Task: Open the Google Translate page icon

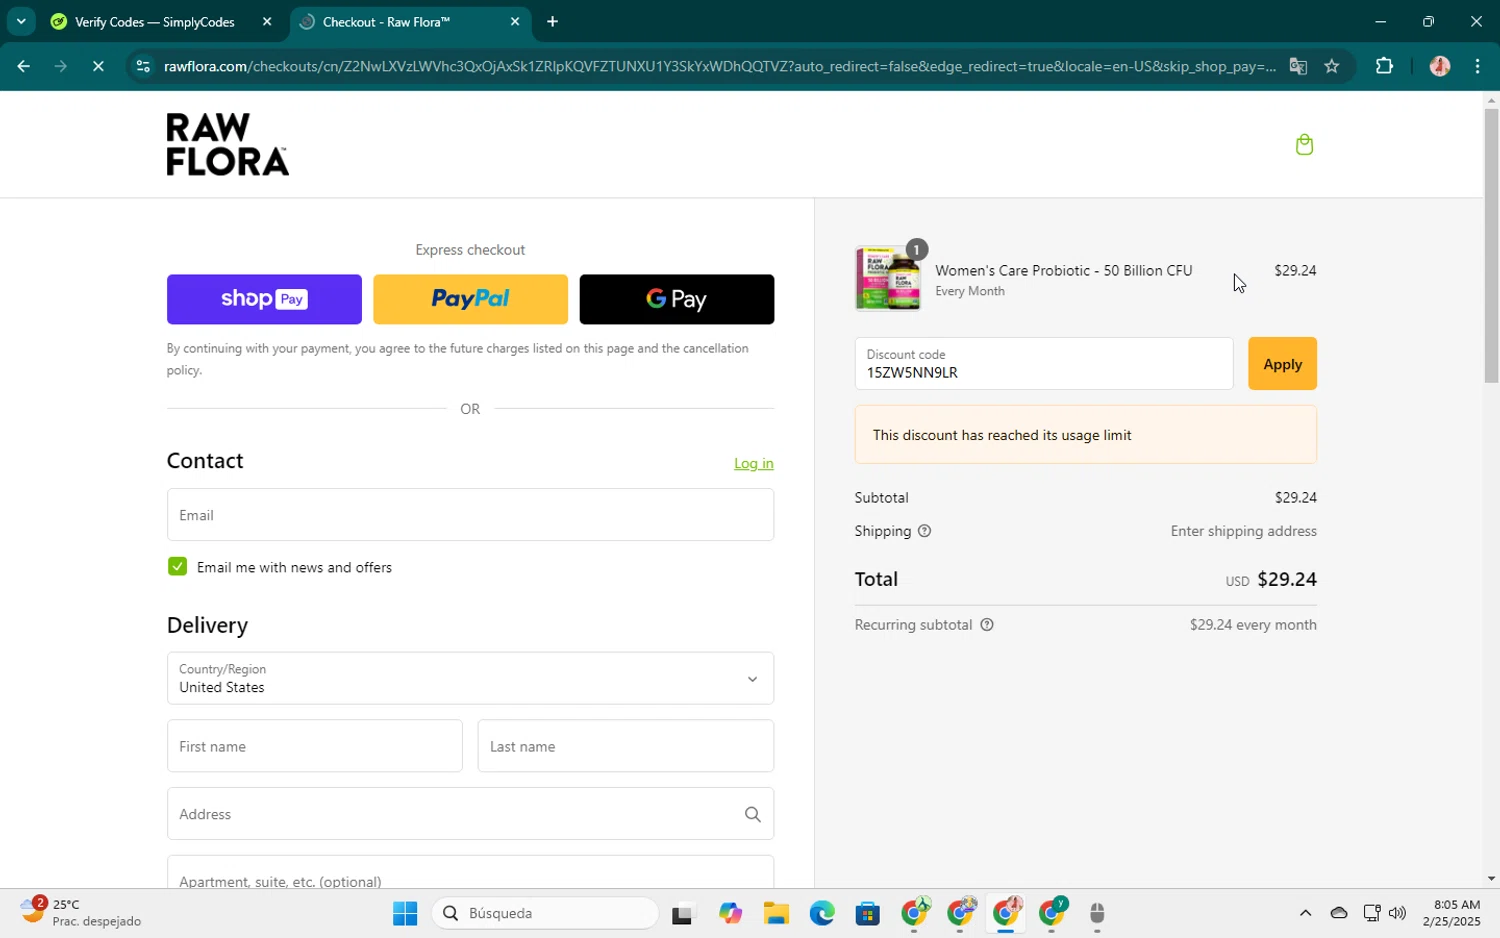Action: tap(1298, 66)
